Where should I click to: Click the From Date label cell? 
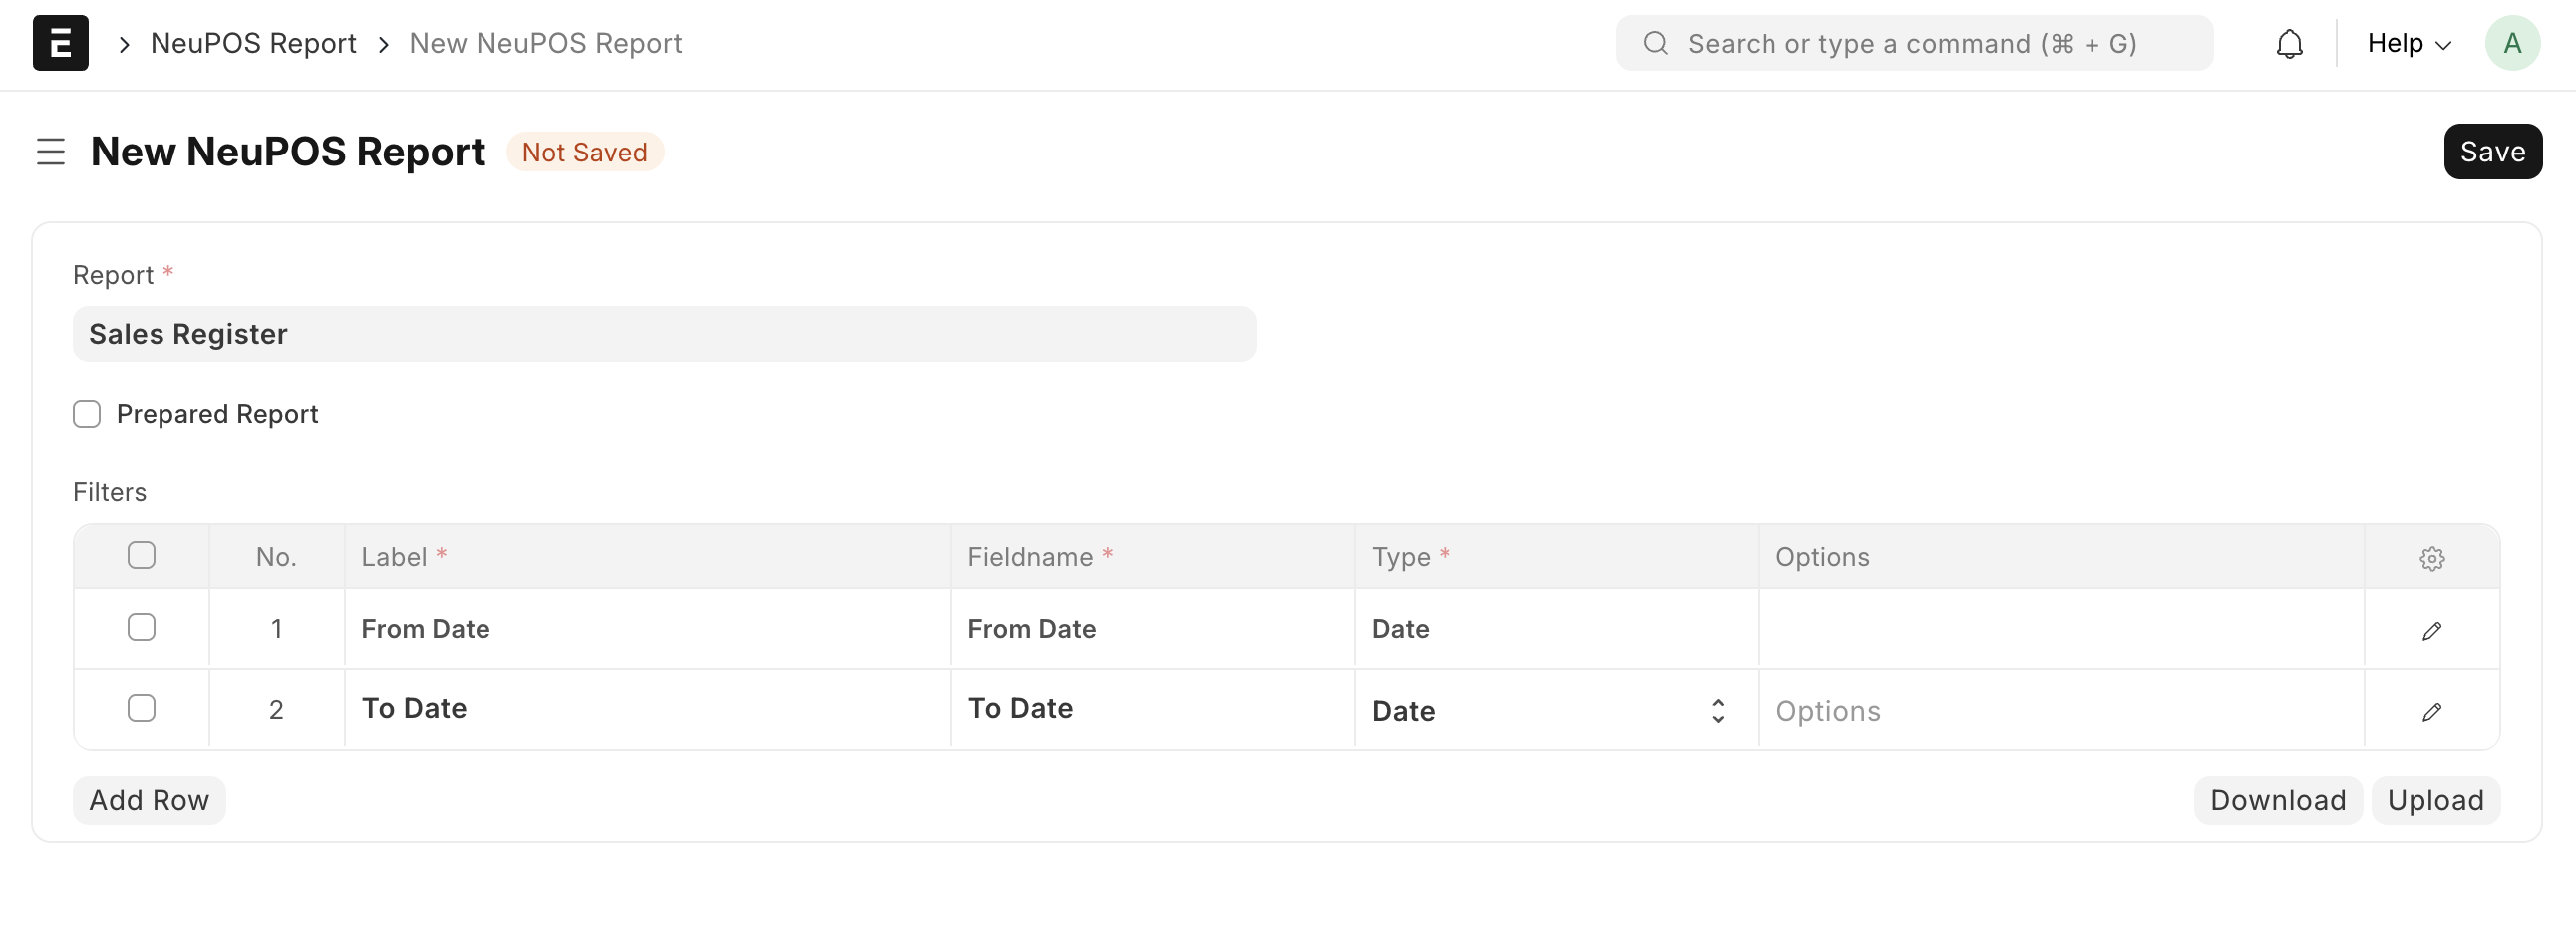[647, 629]
